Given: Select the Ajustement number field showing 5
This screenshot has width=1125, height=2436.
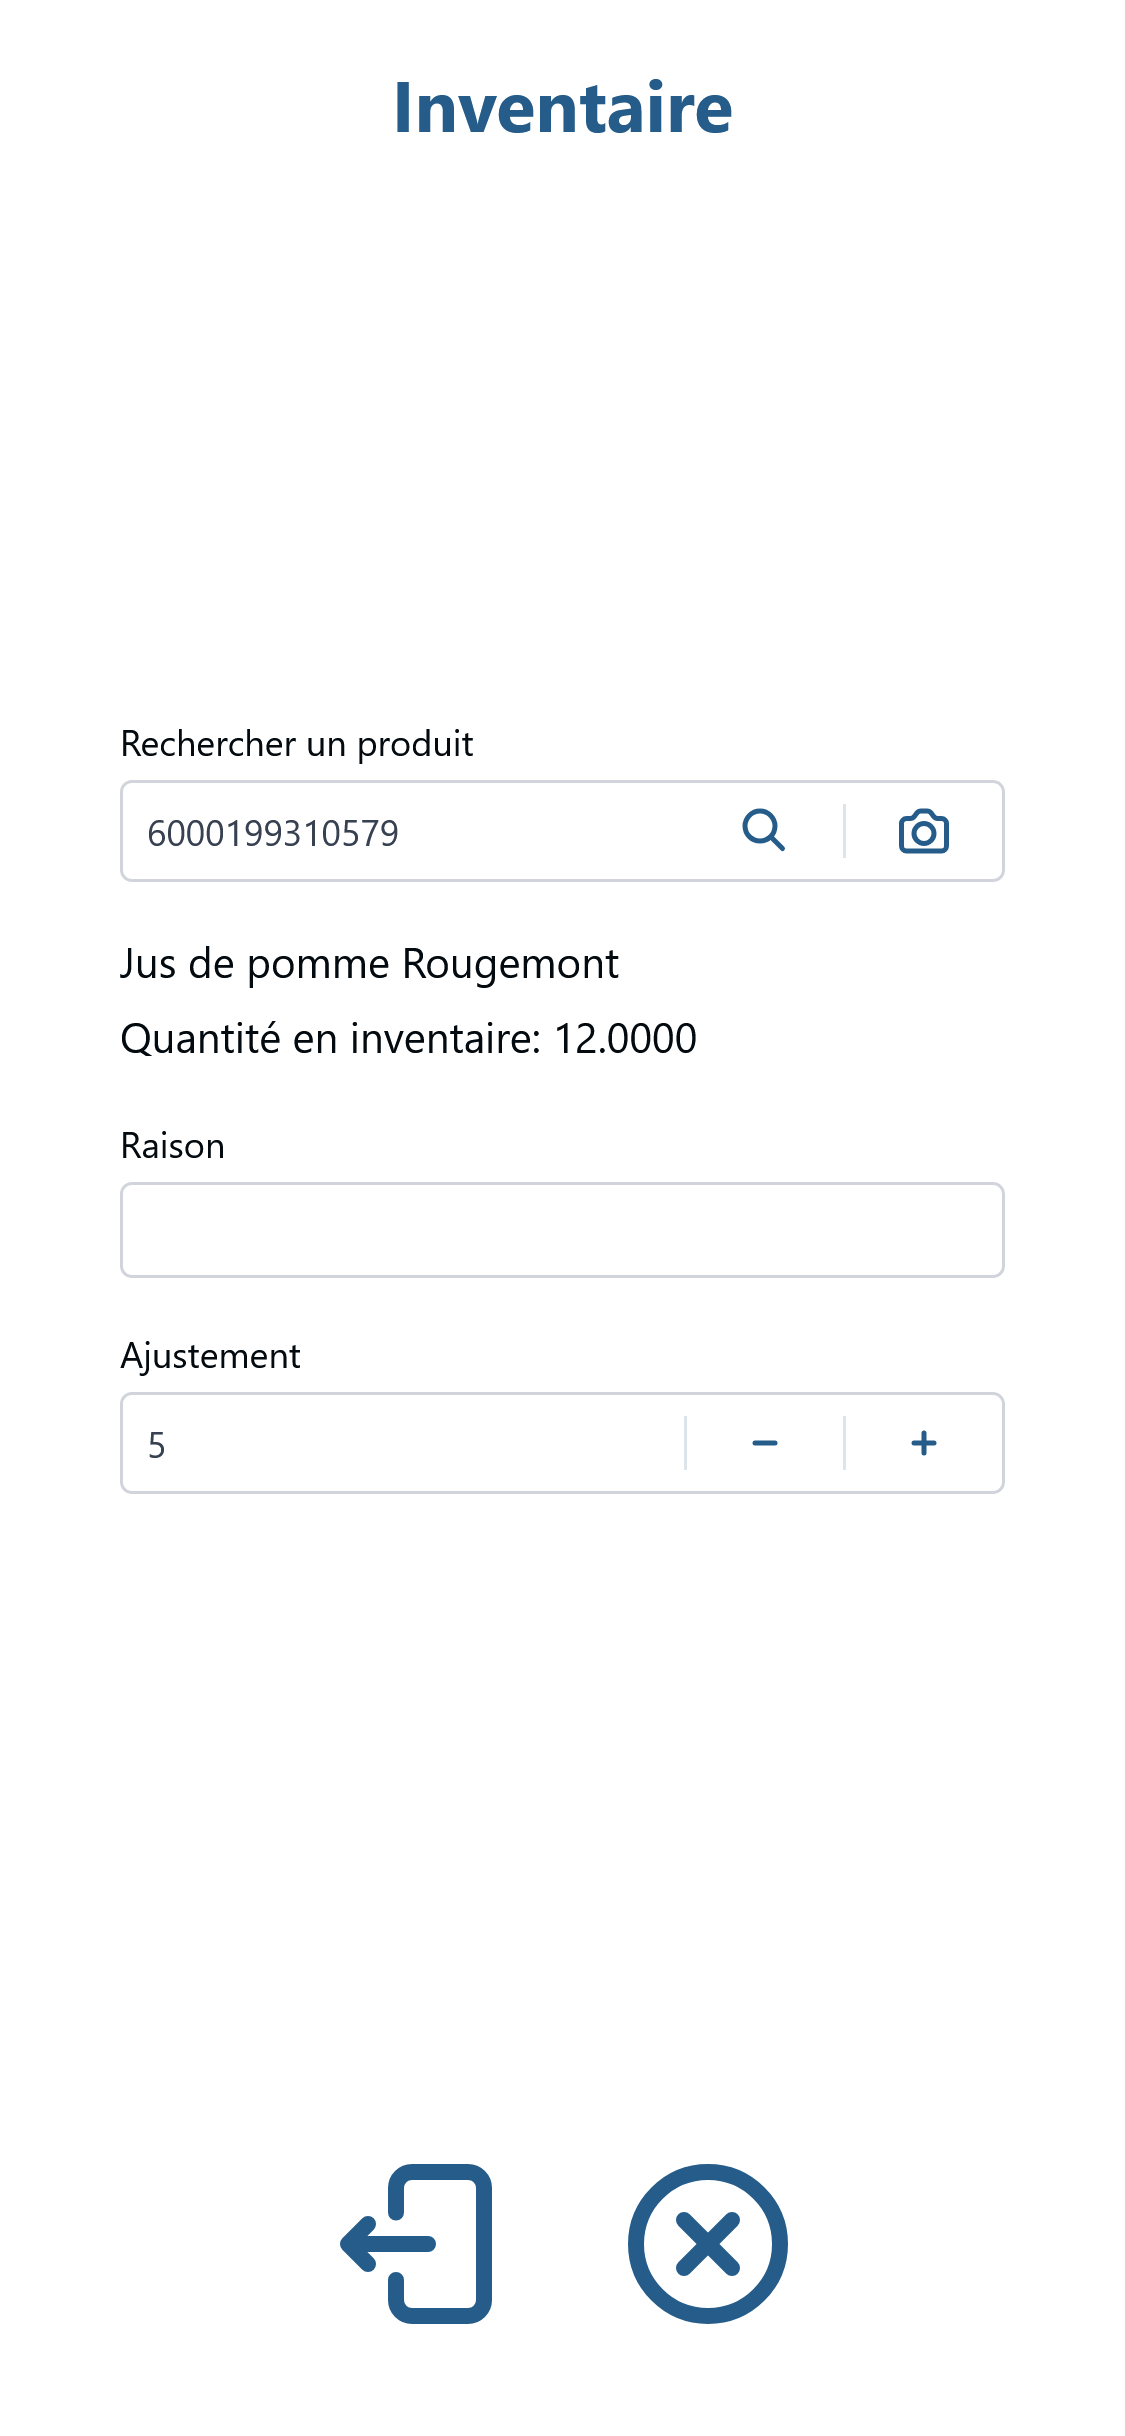Looking at the screenshot, I should click(404, 1443).
